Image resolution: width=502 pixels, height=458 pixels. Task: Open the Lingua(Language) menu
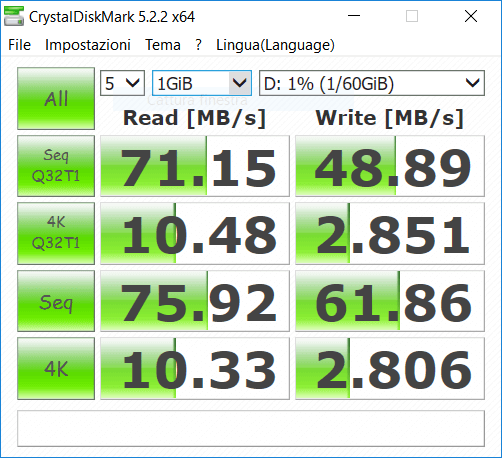(x=275, y=45)
